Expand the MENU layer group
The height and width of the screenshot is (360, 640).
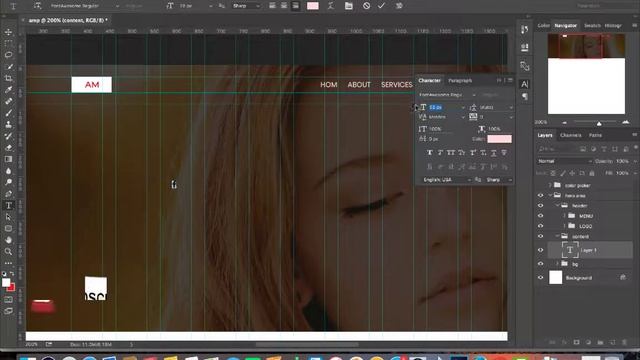[x=564, y=216]
